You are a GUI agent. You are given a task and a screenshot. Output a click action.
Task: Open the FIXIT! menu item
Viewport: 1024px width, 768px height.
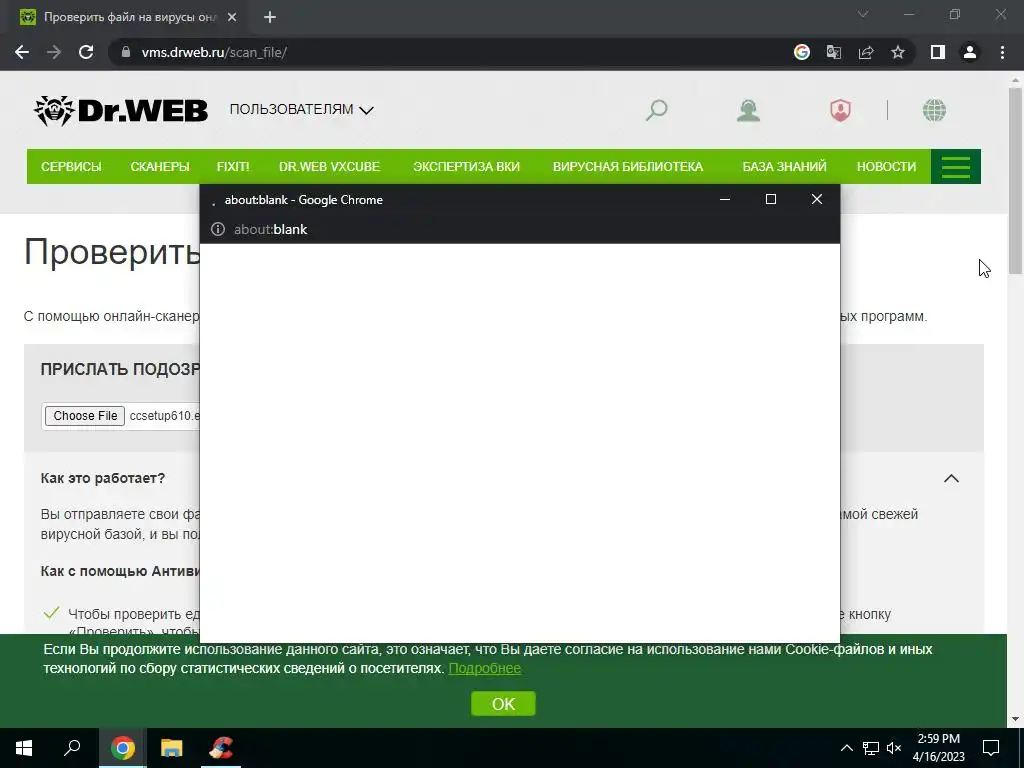click(233, 167)
